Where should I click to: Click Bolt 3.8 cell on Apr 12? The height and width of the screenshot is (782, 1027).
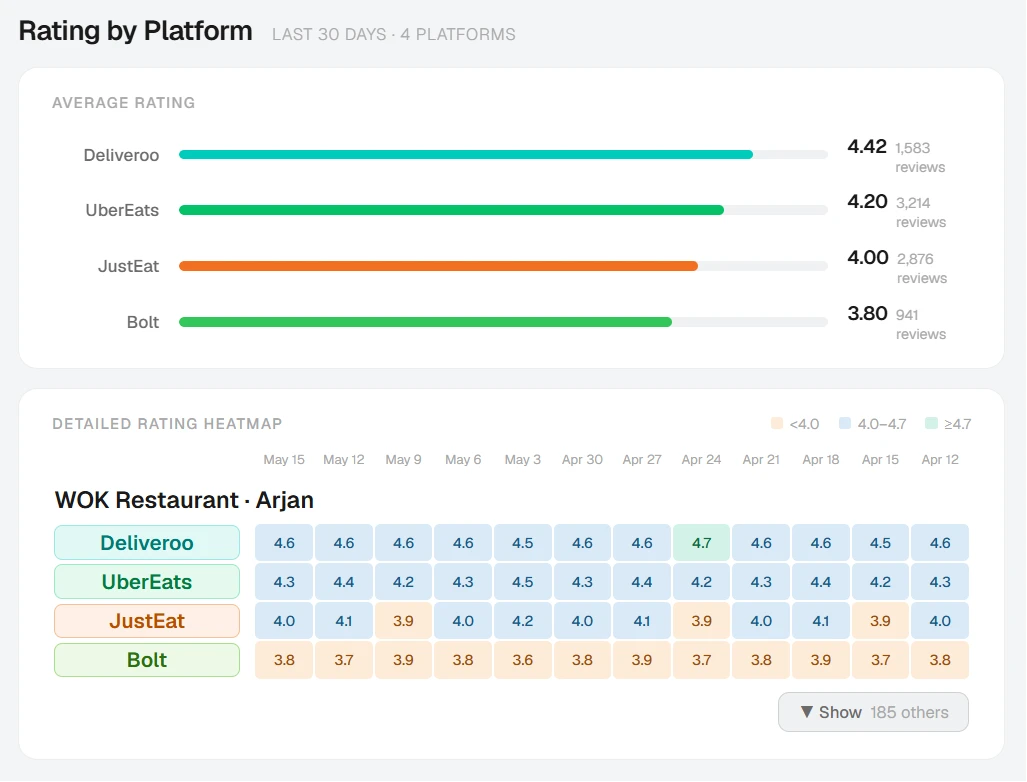[x=939, y=660]
